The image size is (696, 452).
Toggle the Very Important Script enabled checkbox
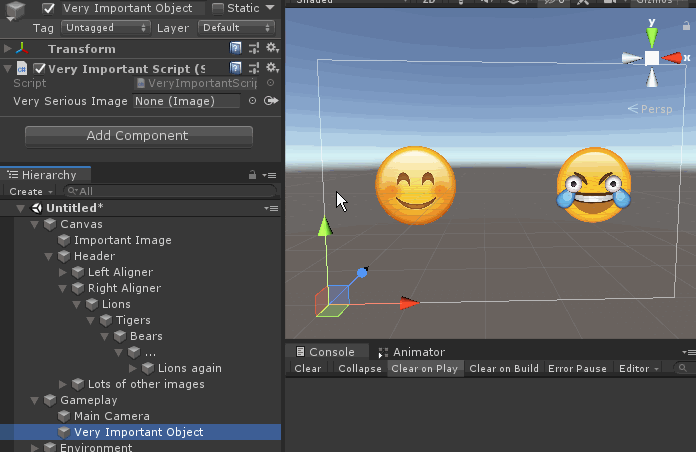pyautogui.click(x=40, y=68)
